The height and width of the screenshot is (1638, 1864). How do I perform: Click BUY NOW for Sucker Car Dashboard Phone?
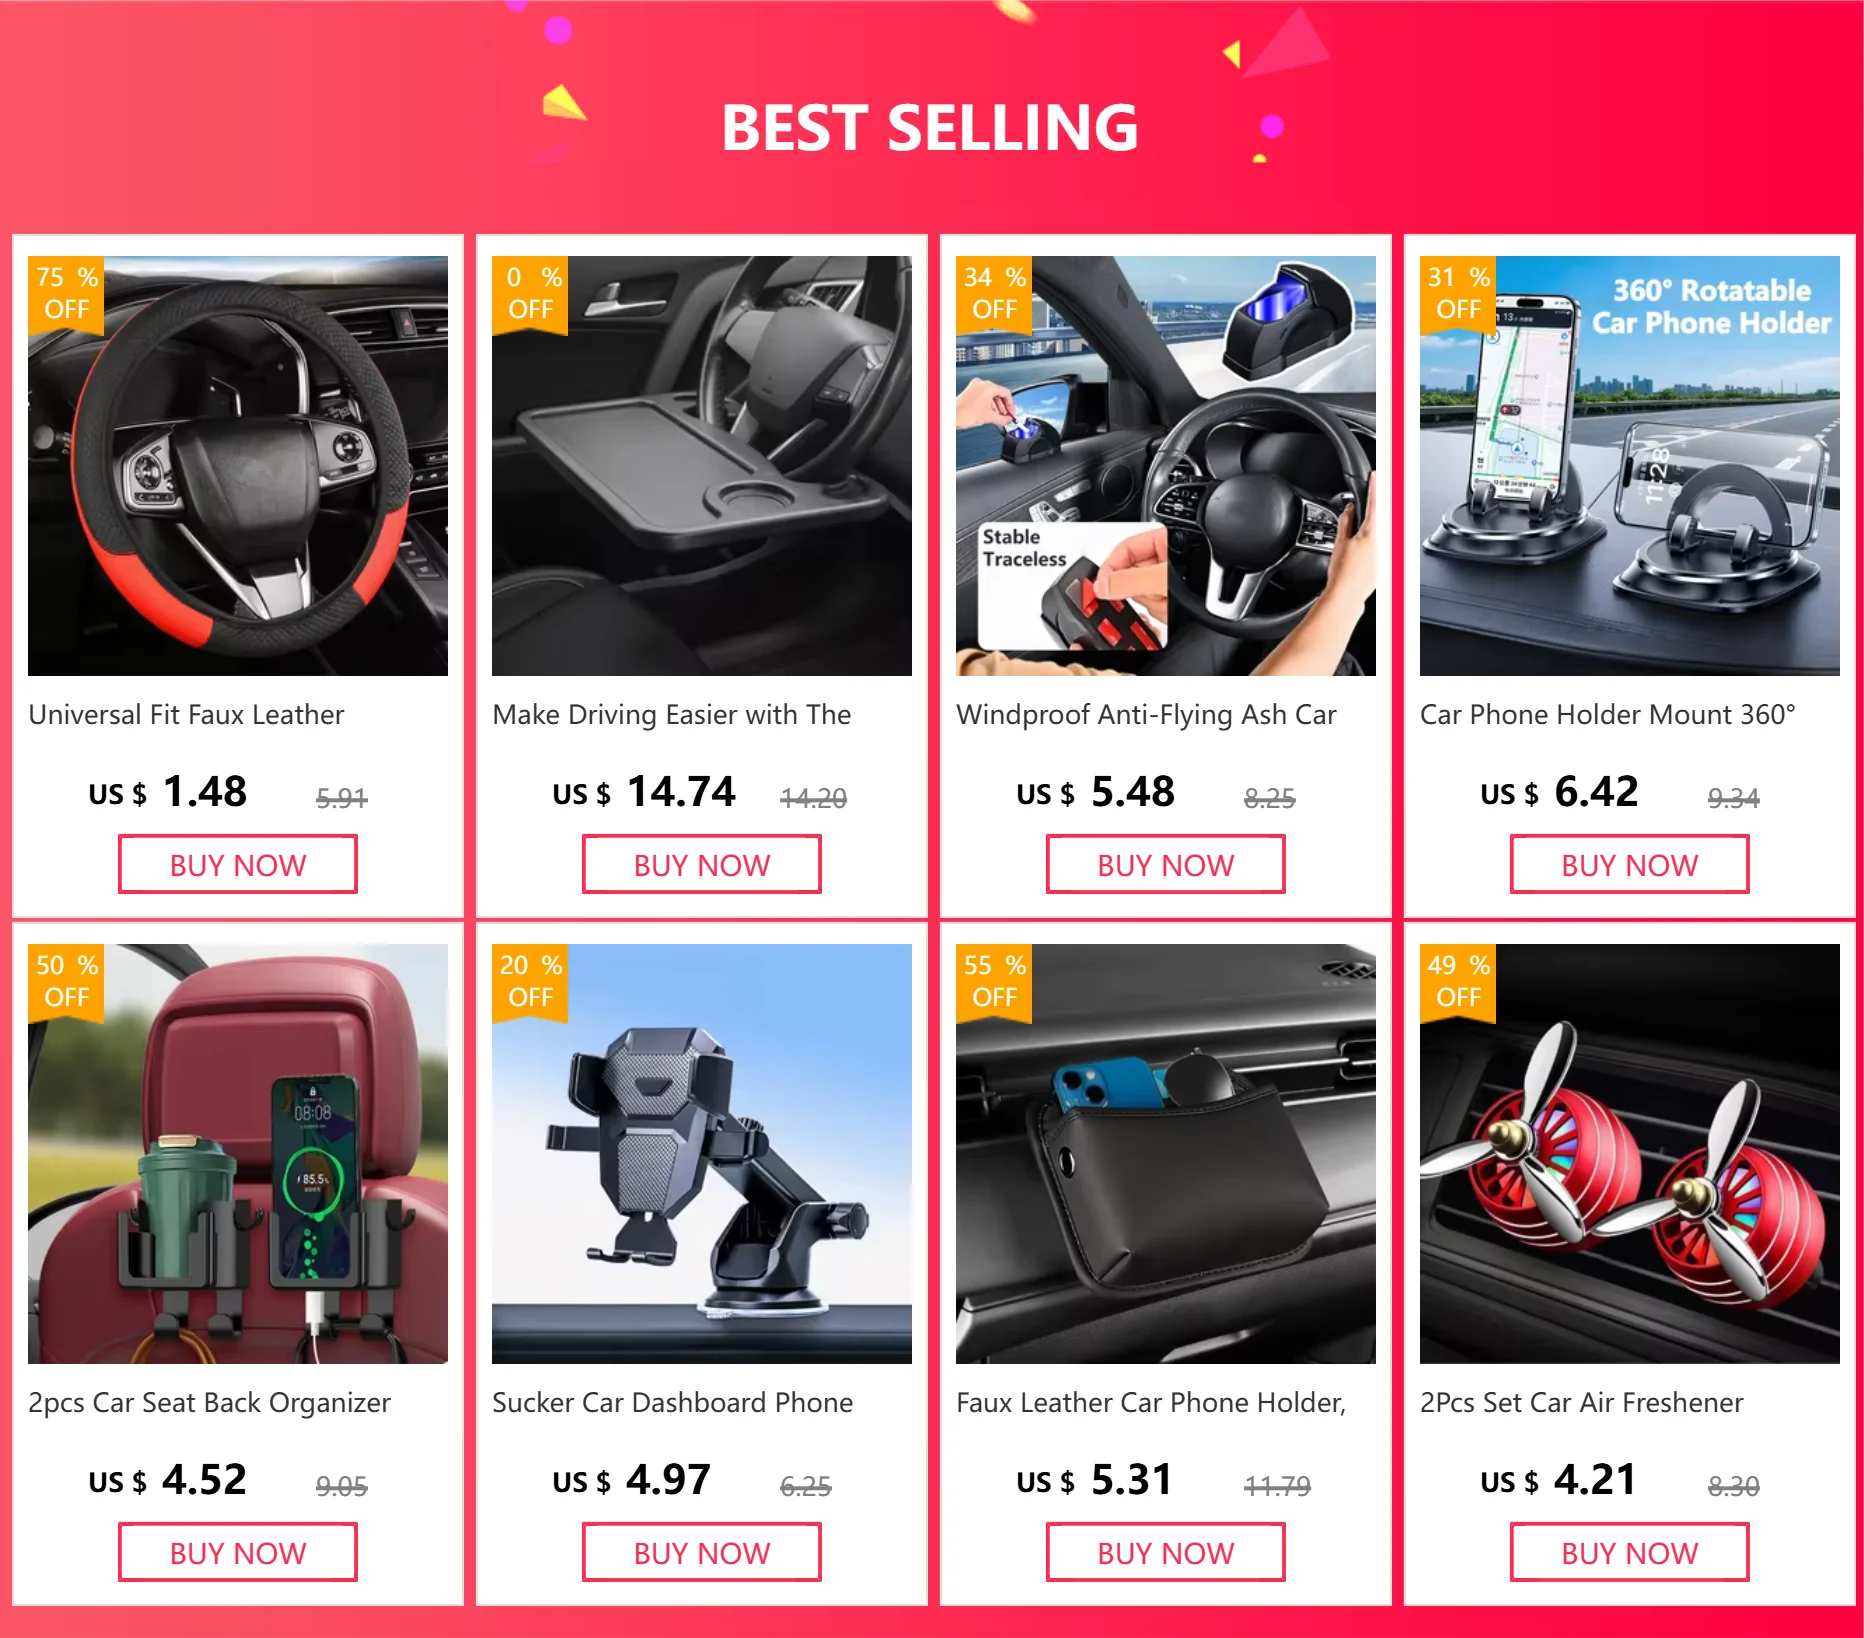tap(702, 1553)
